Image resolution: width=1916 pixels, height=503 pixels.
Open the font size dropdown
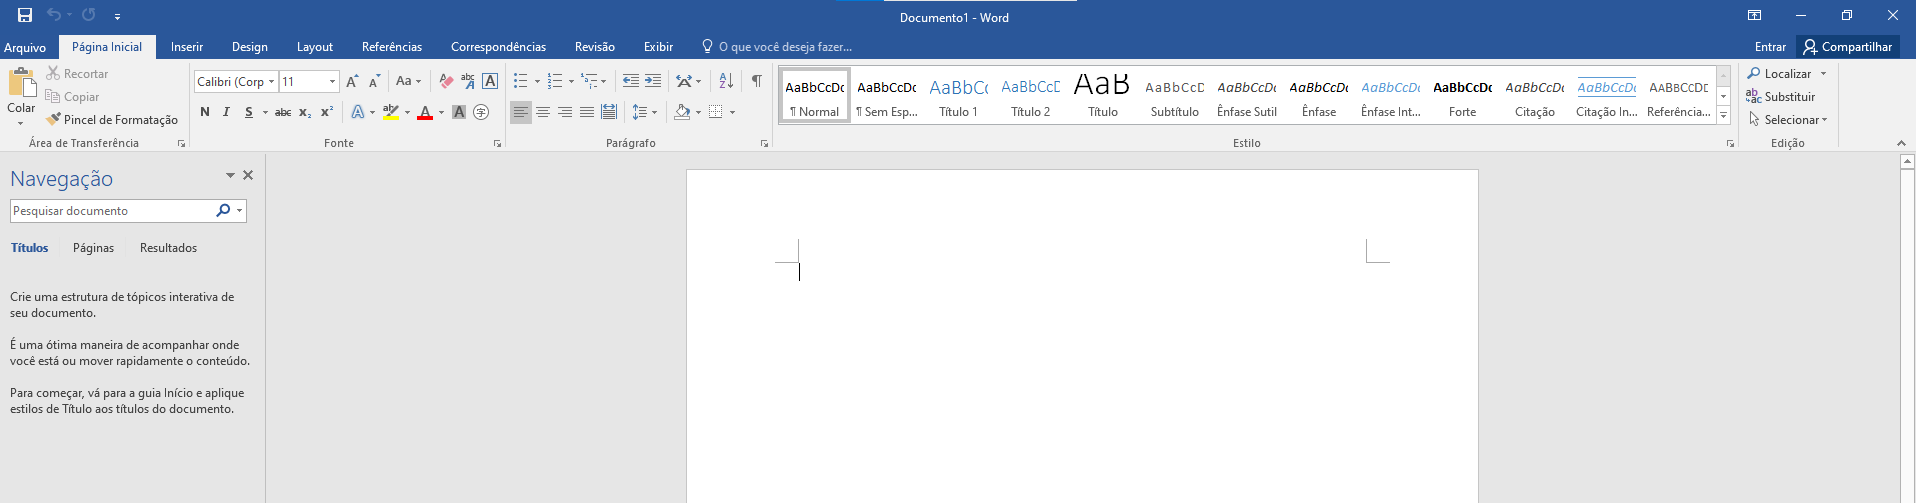(x=333, y=82)
